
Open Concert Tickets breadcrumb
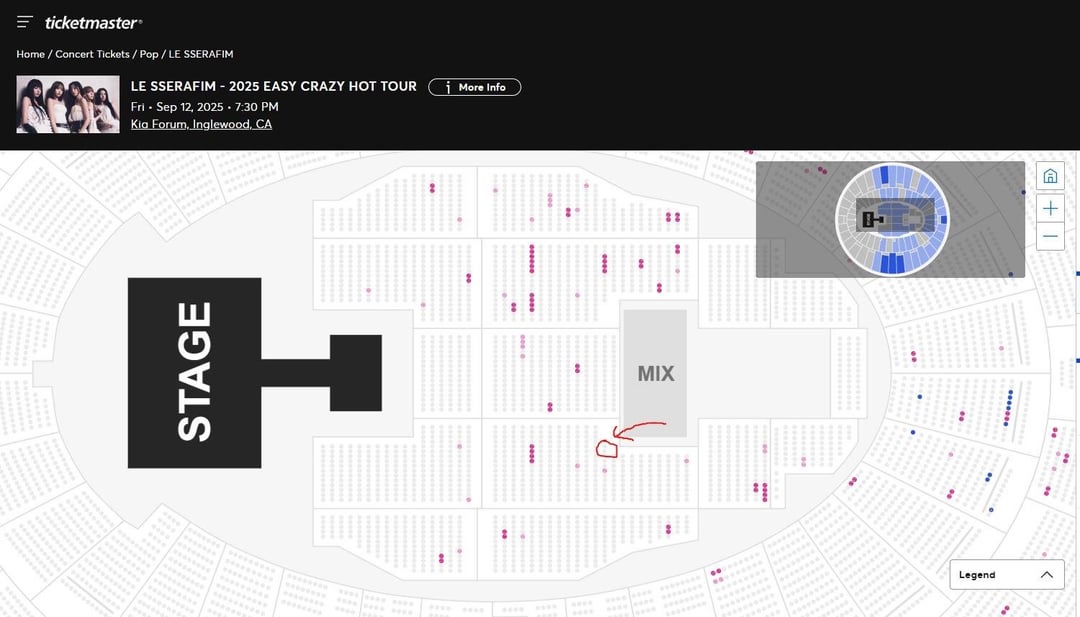coord(92,54)
